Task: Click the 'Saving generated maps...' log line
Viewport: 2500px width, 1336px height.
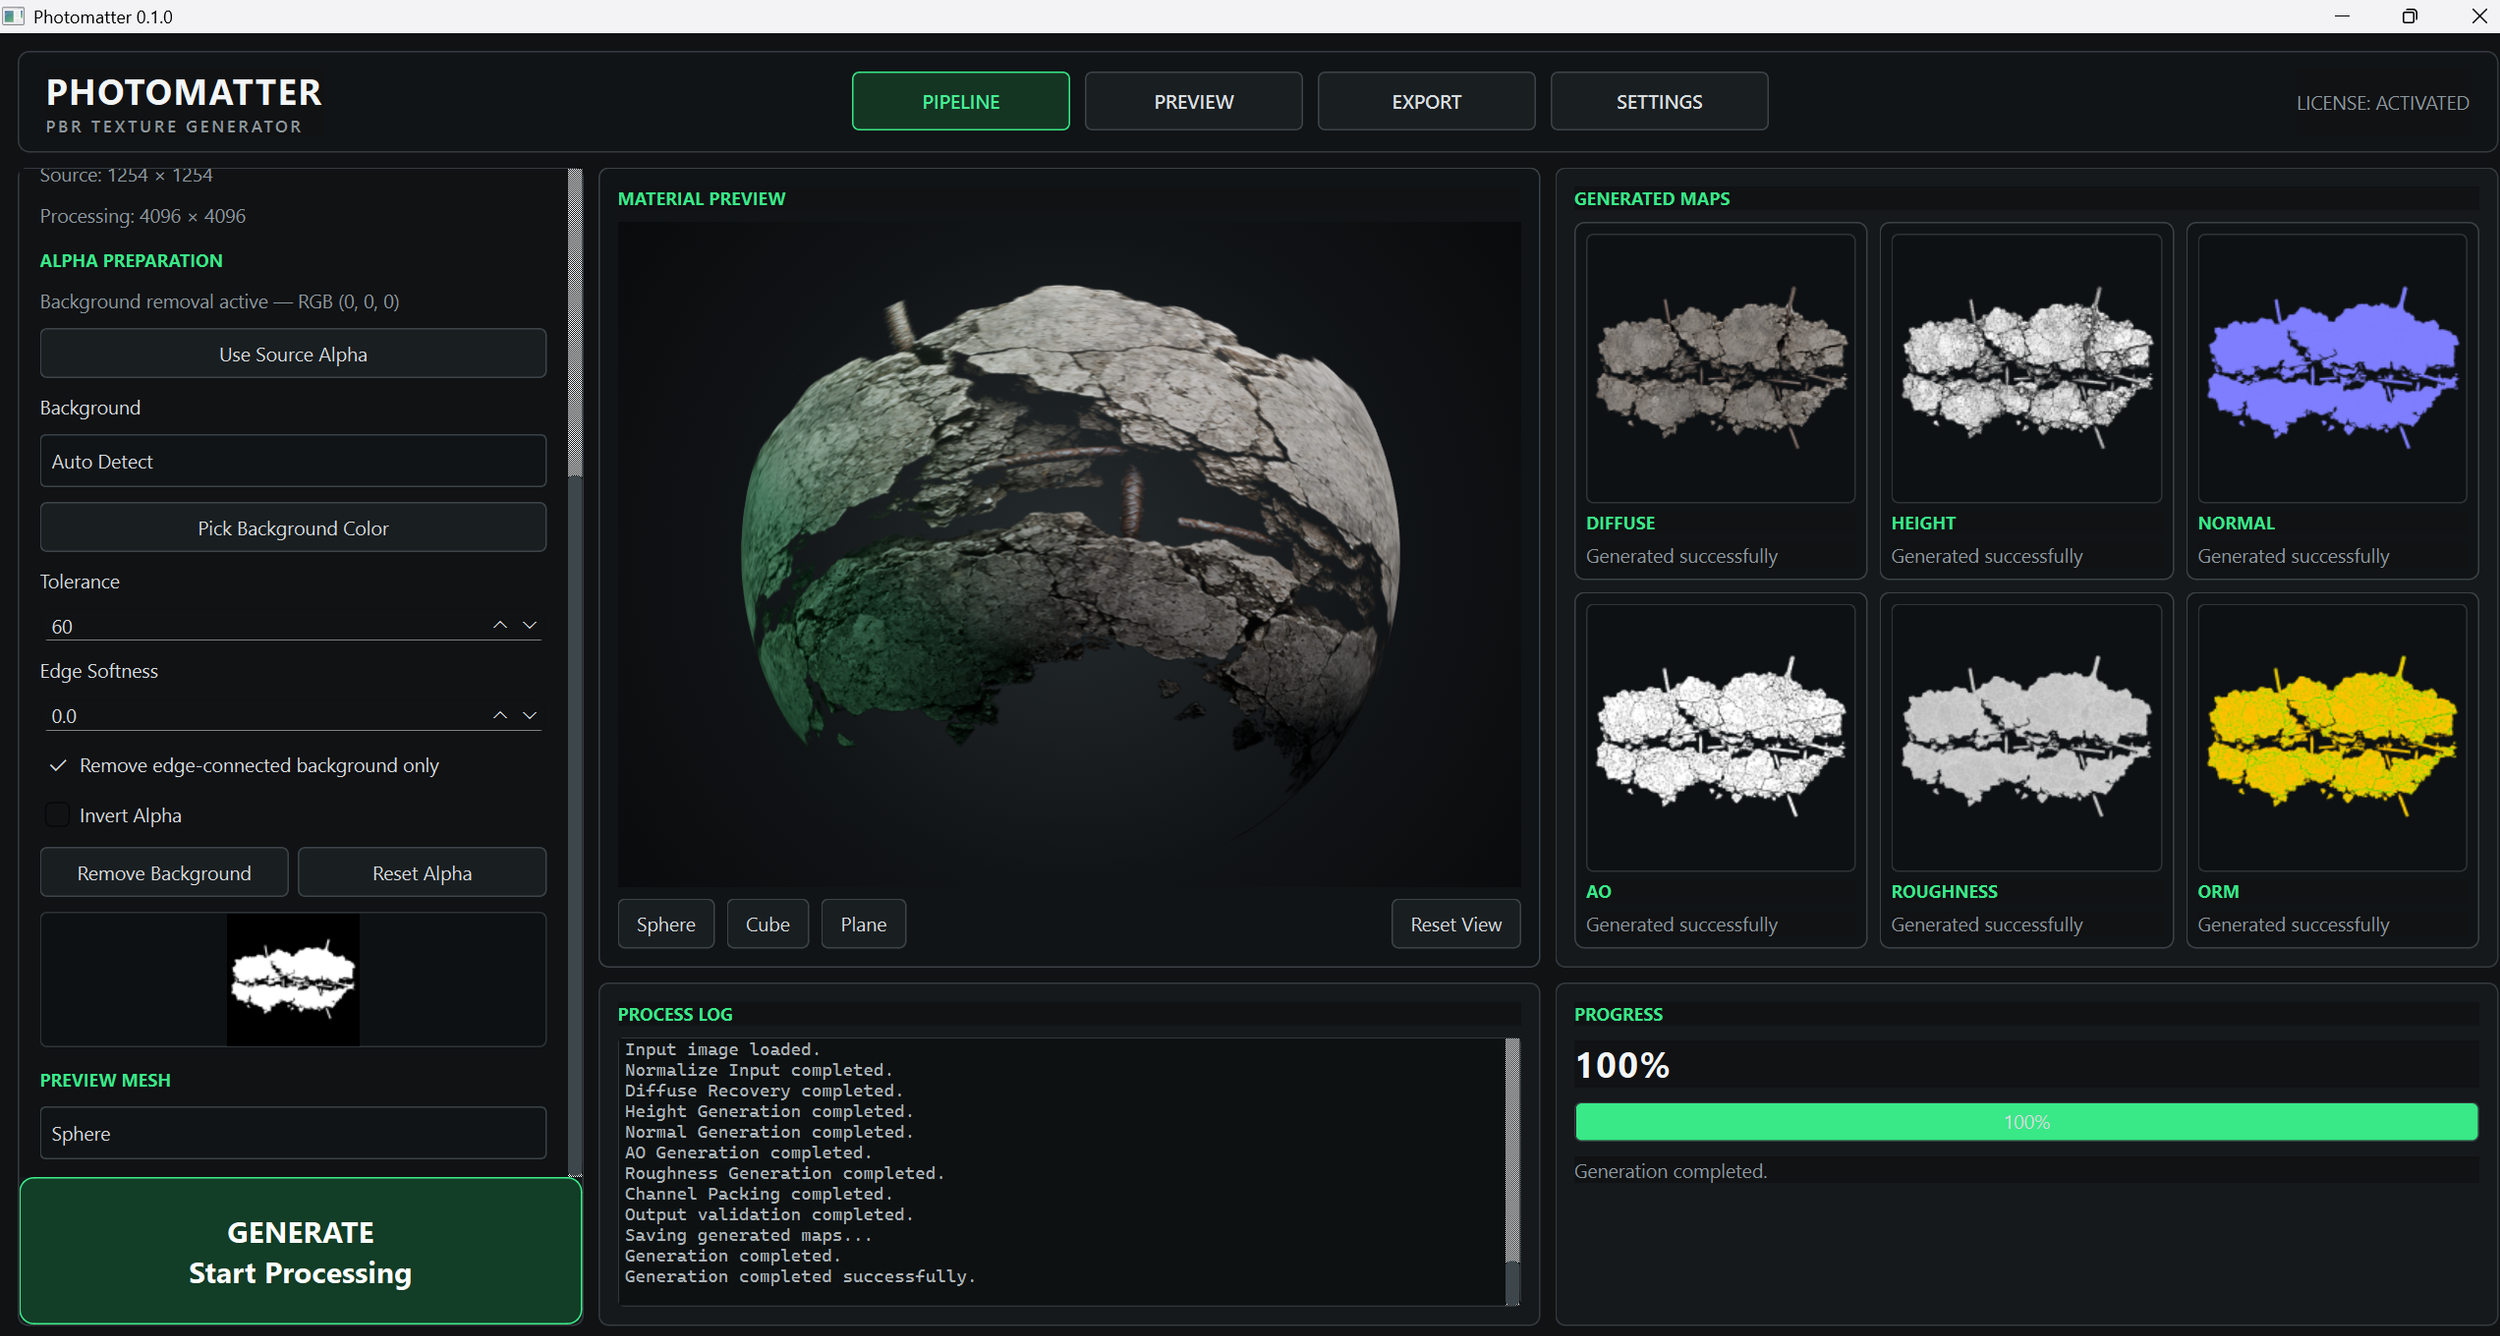Action: [748, 1236]
